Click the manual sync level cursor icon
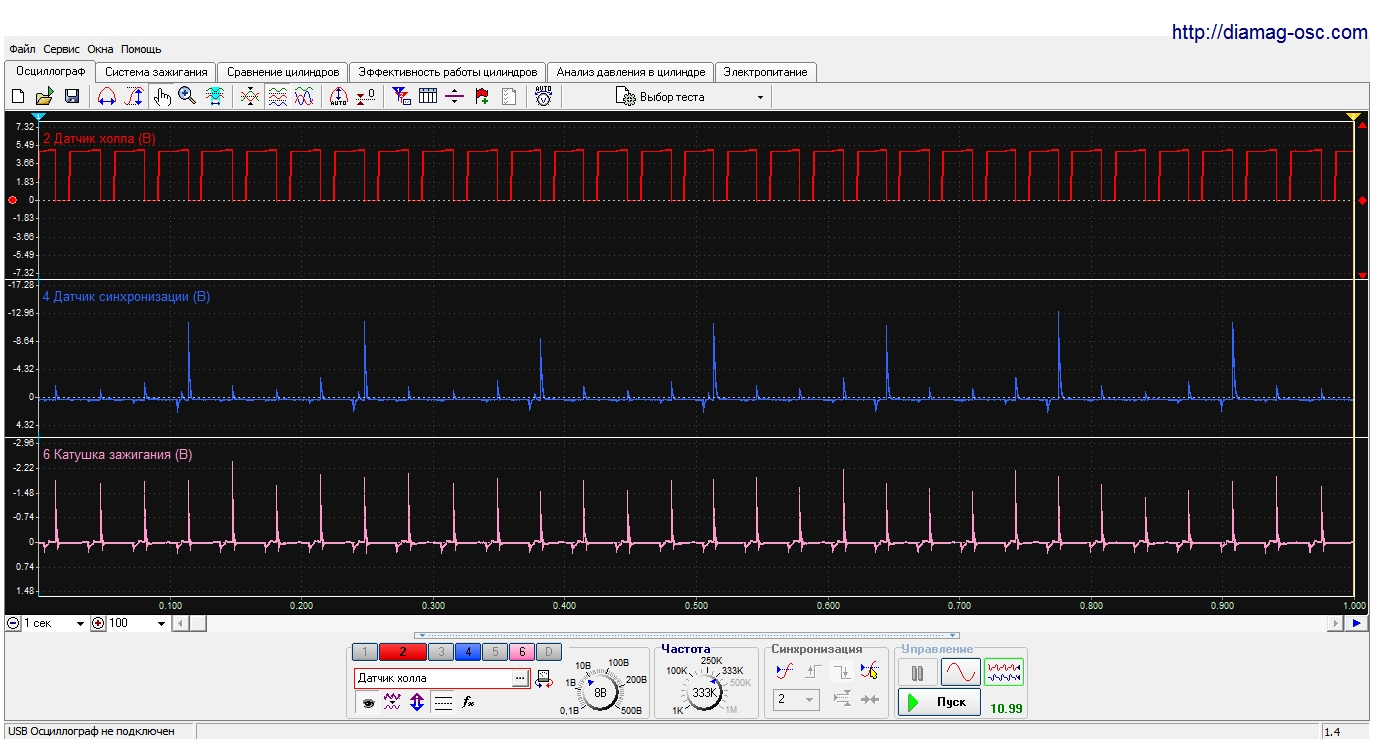 tap(869, 672)
